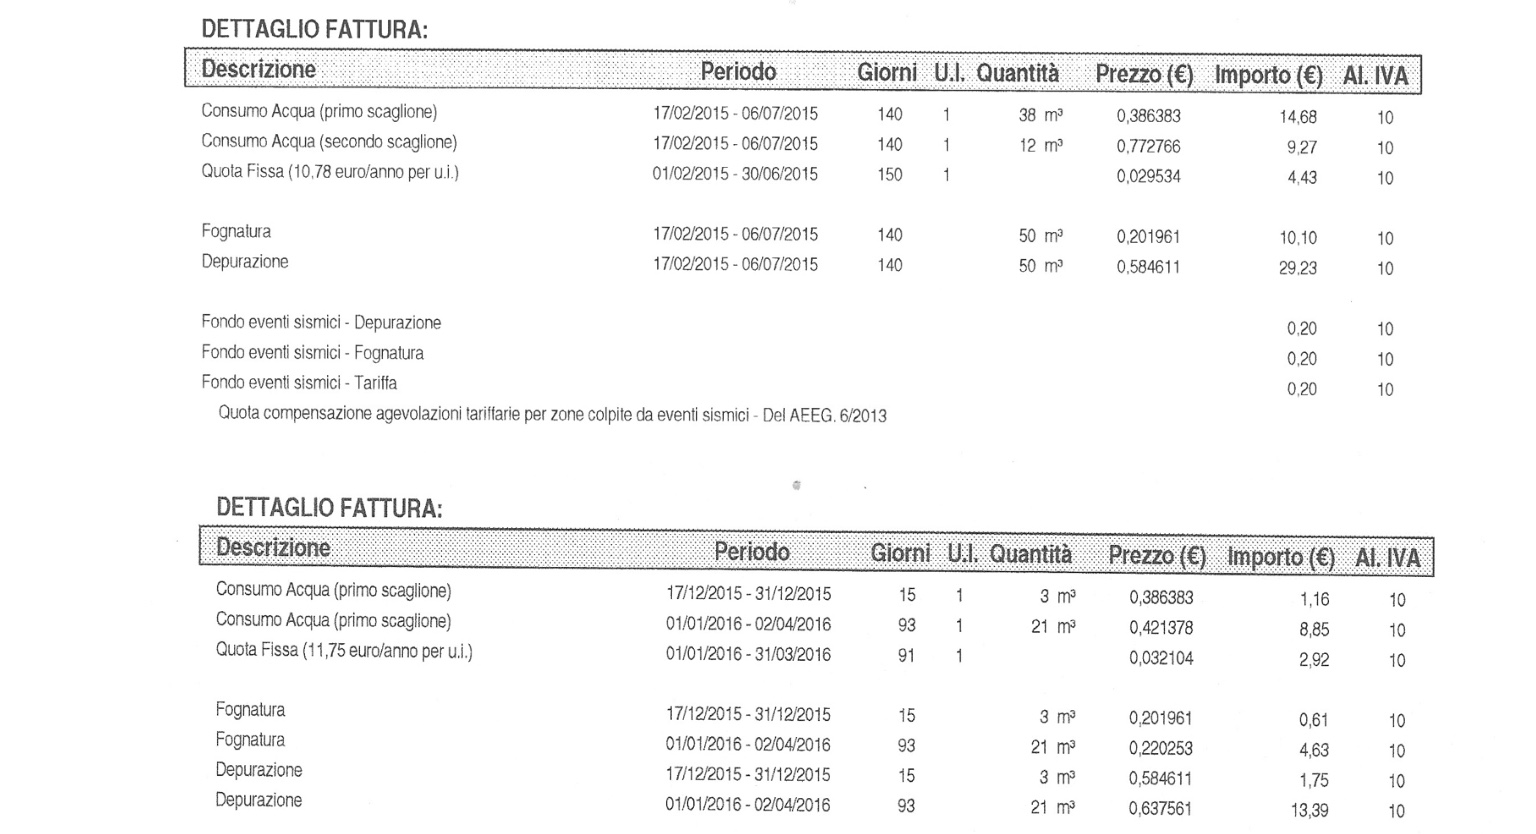Click the Prezzo (€) header in the lower table
The height and width of the screenshot is (834, 1536).
click(x=1157, y=556)
